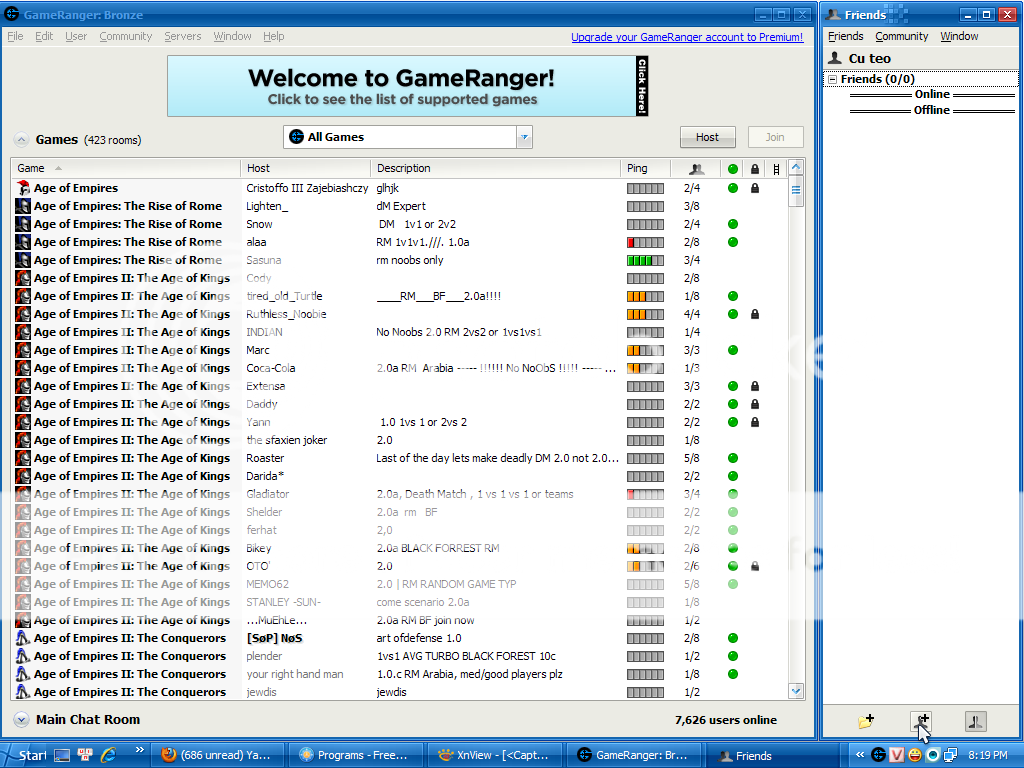The width and height of the screenshot is (1024, 768).
Task: Click the Age of Empires game icon in Cristoffo's row
Action: click(x=23, y=188)
